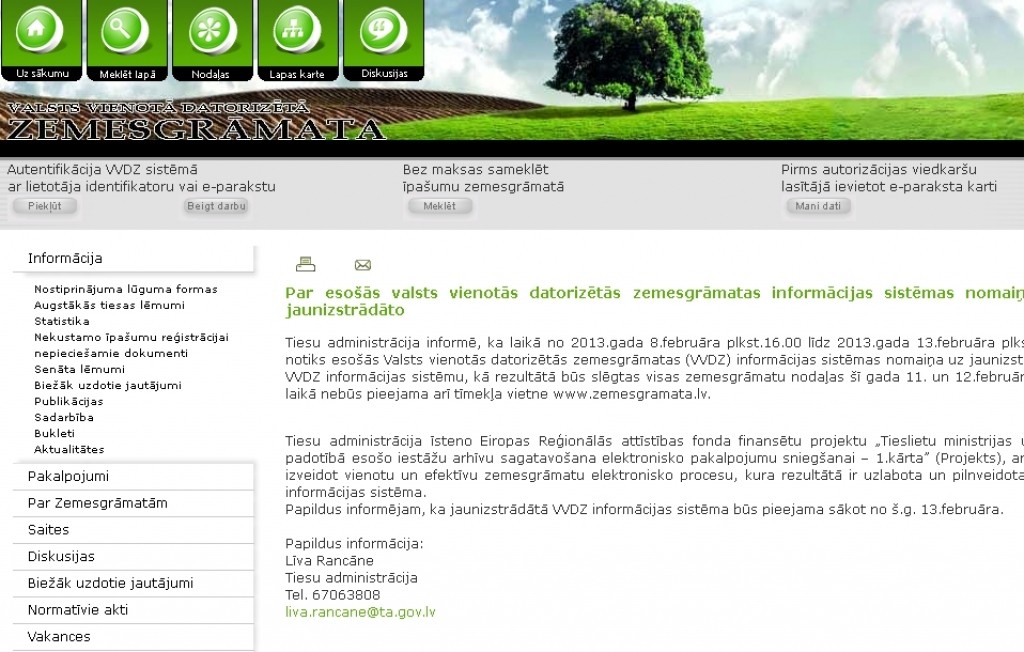Click the Zemesgrāmata logo banner
The height and width of the screenshot is (652, 1024).
click(x=196, y=123)
